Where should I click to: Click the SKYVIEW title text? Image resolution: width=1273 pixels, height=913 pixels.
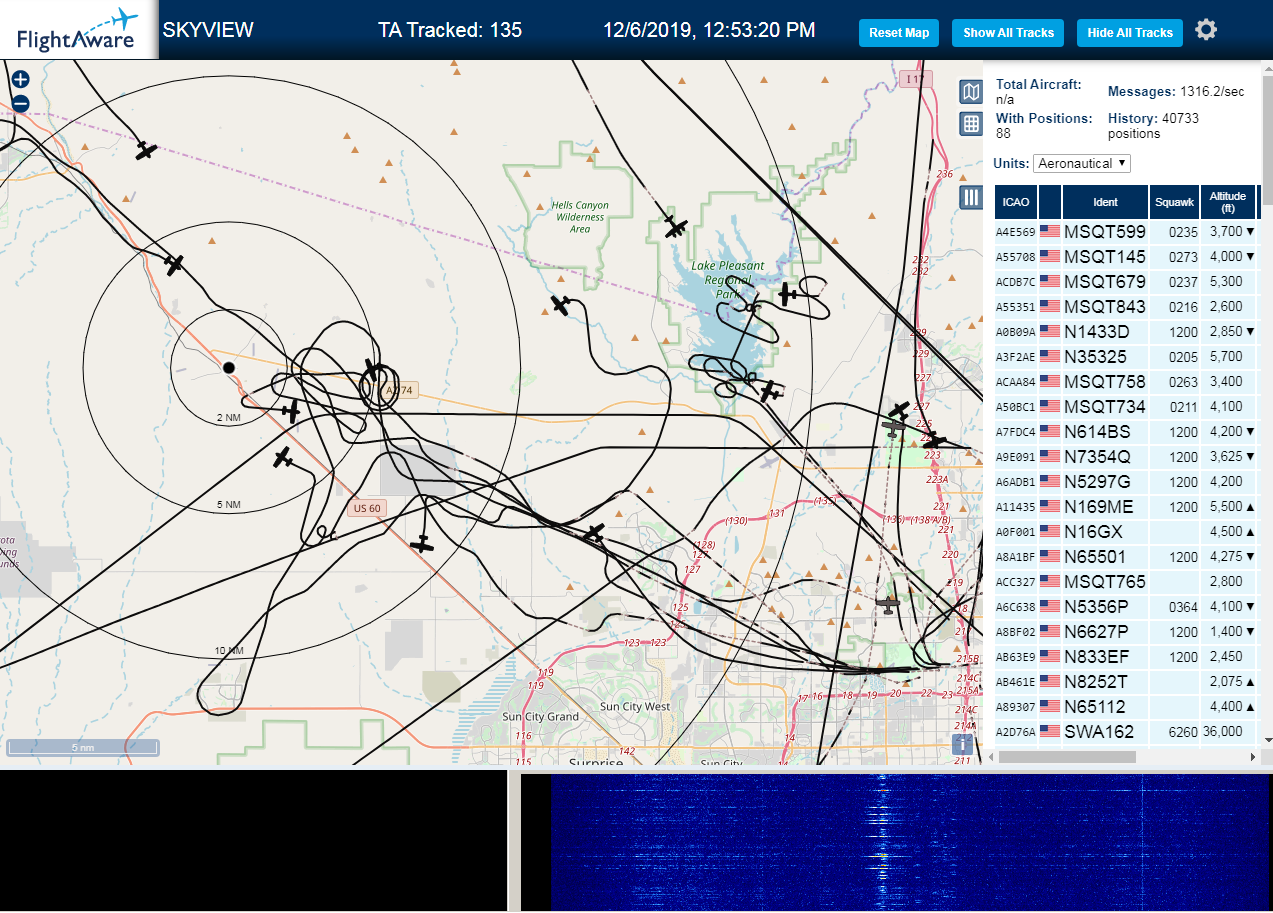(208, 30)
